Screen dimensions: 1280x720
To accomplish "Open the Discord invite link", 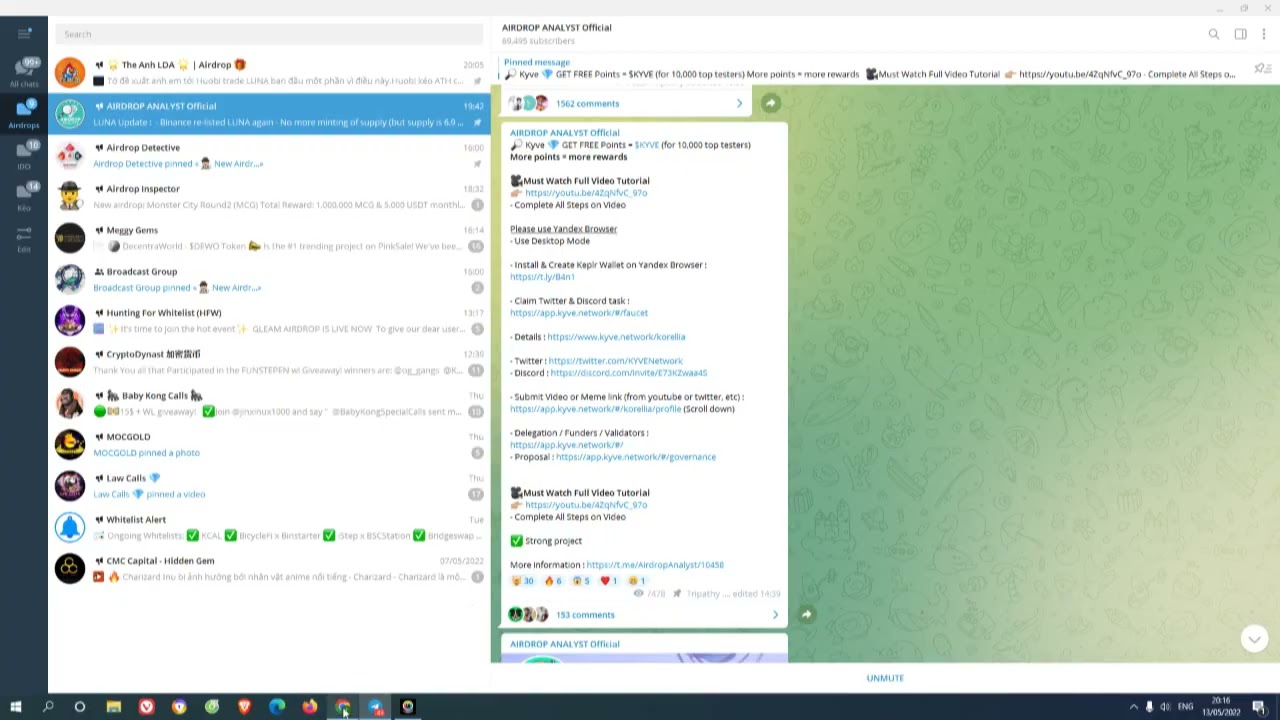I will coord(628,373).
